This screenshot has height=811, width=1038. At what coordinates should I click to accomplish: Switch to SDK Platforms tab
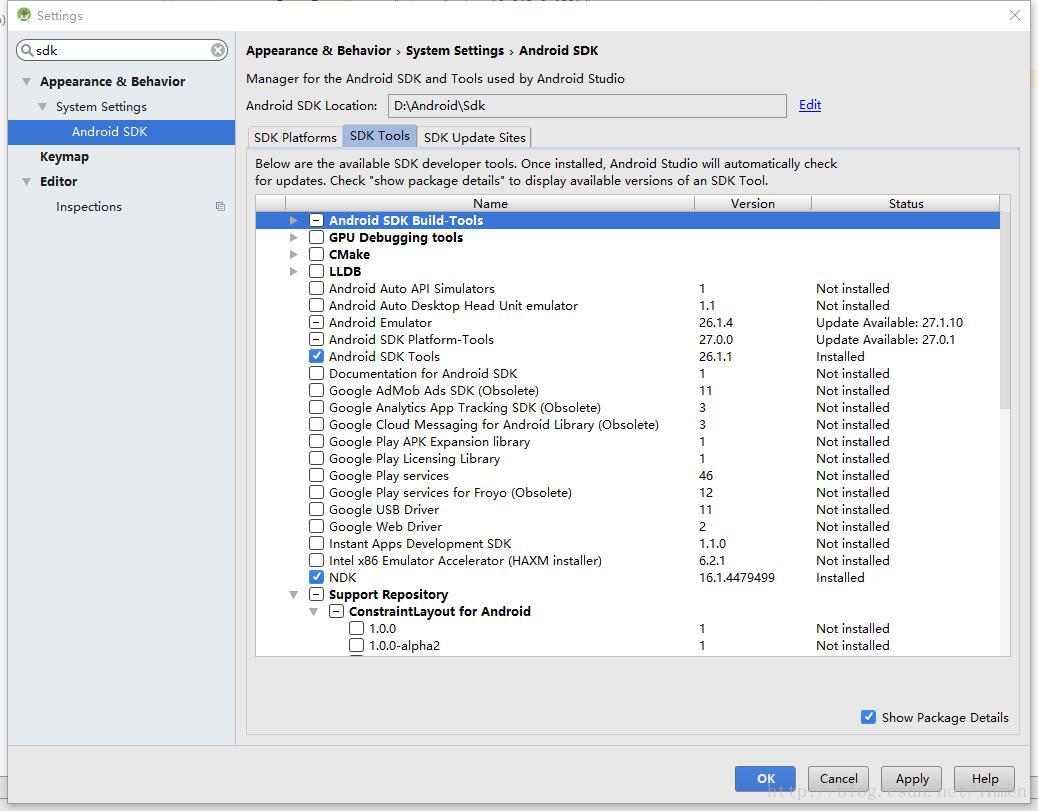295,137
